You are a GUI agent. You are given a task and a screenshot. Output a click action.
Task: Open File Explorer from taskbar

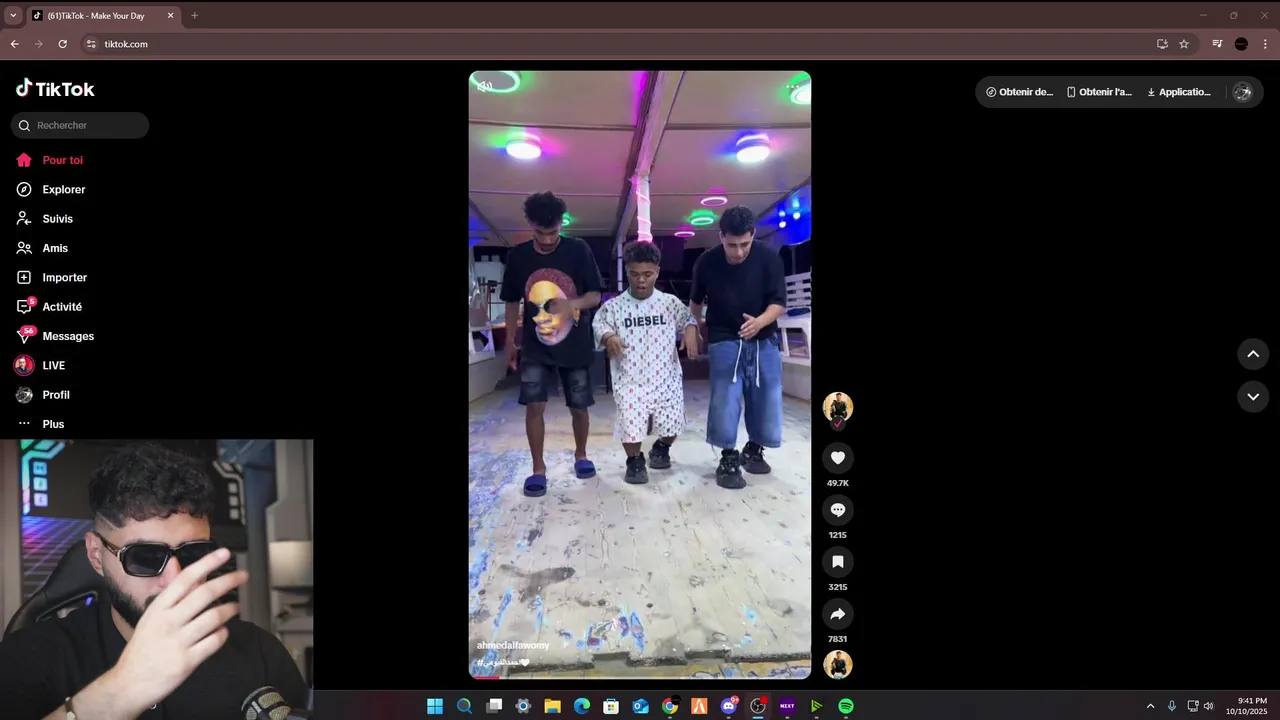point(552,706)
